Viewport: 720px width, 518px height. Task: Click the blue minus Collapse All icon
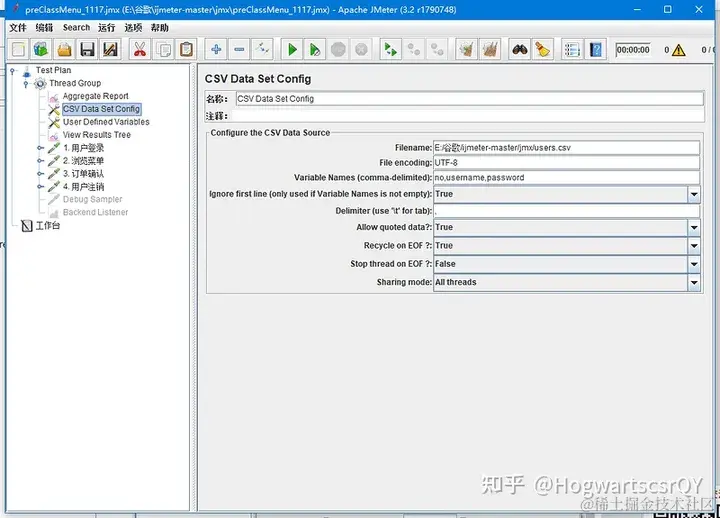click(x=239, y=50)
